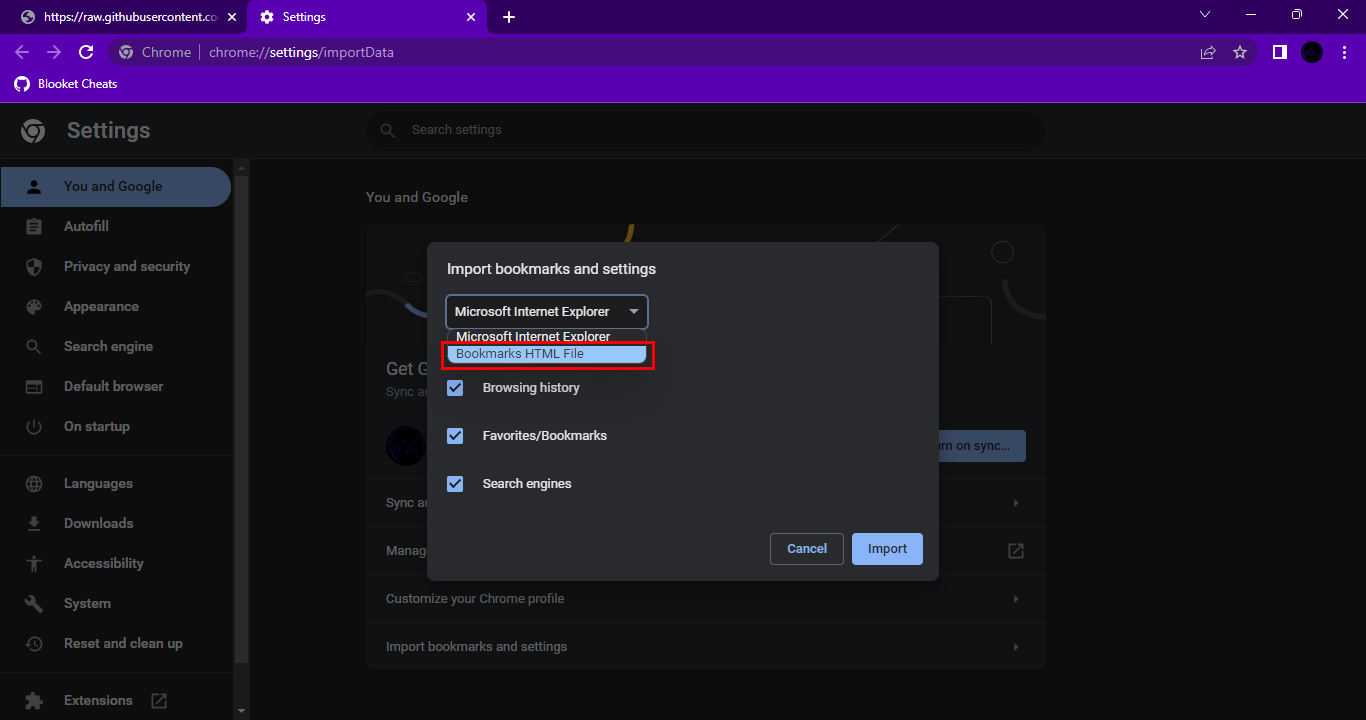Open a new tab with plus icon
The width and height of the screenshot is (1366, 720).
click(509, 17)
